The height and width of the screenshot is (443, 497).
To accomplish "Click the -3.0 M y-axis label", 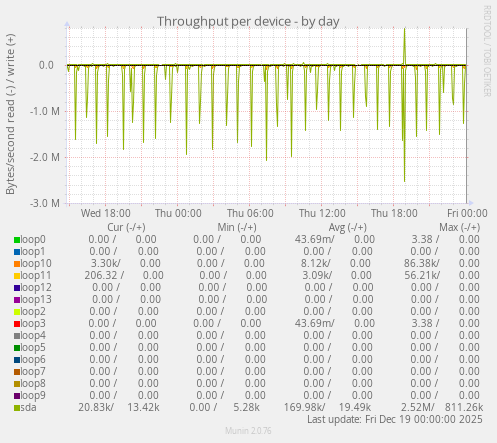I will (x=45, y=203).
